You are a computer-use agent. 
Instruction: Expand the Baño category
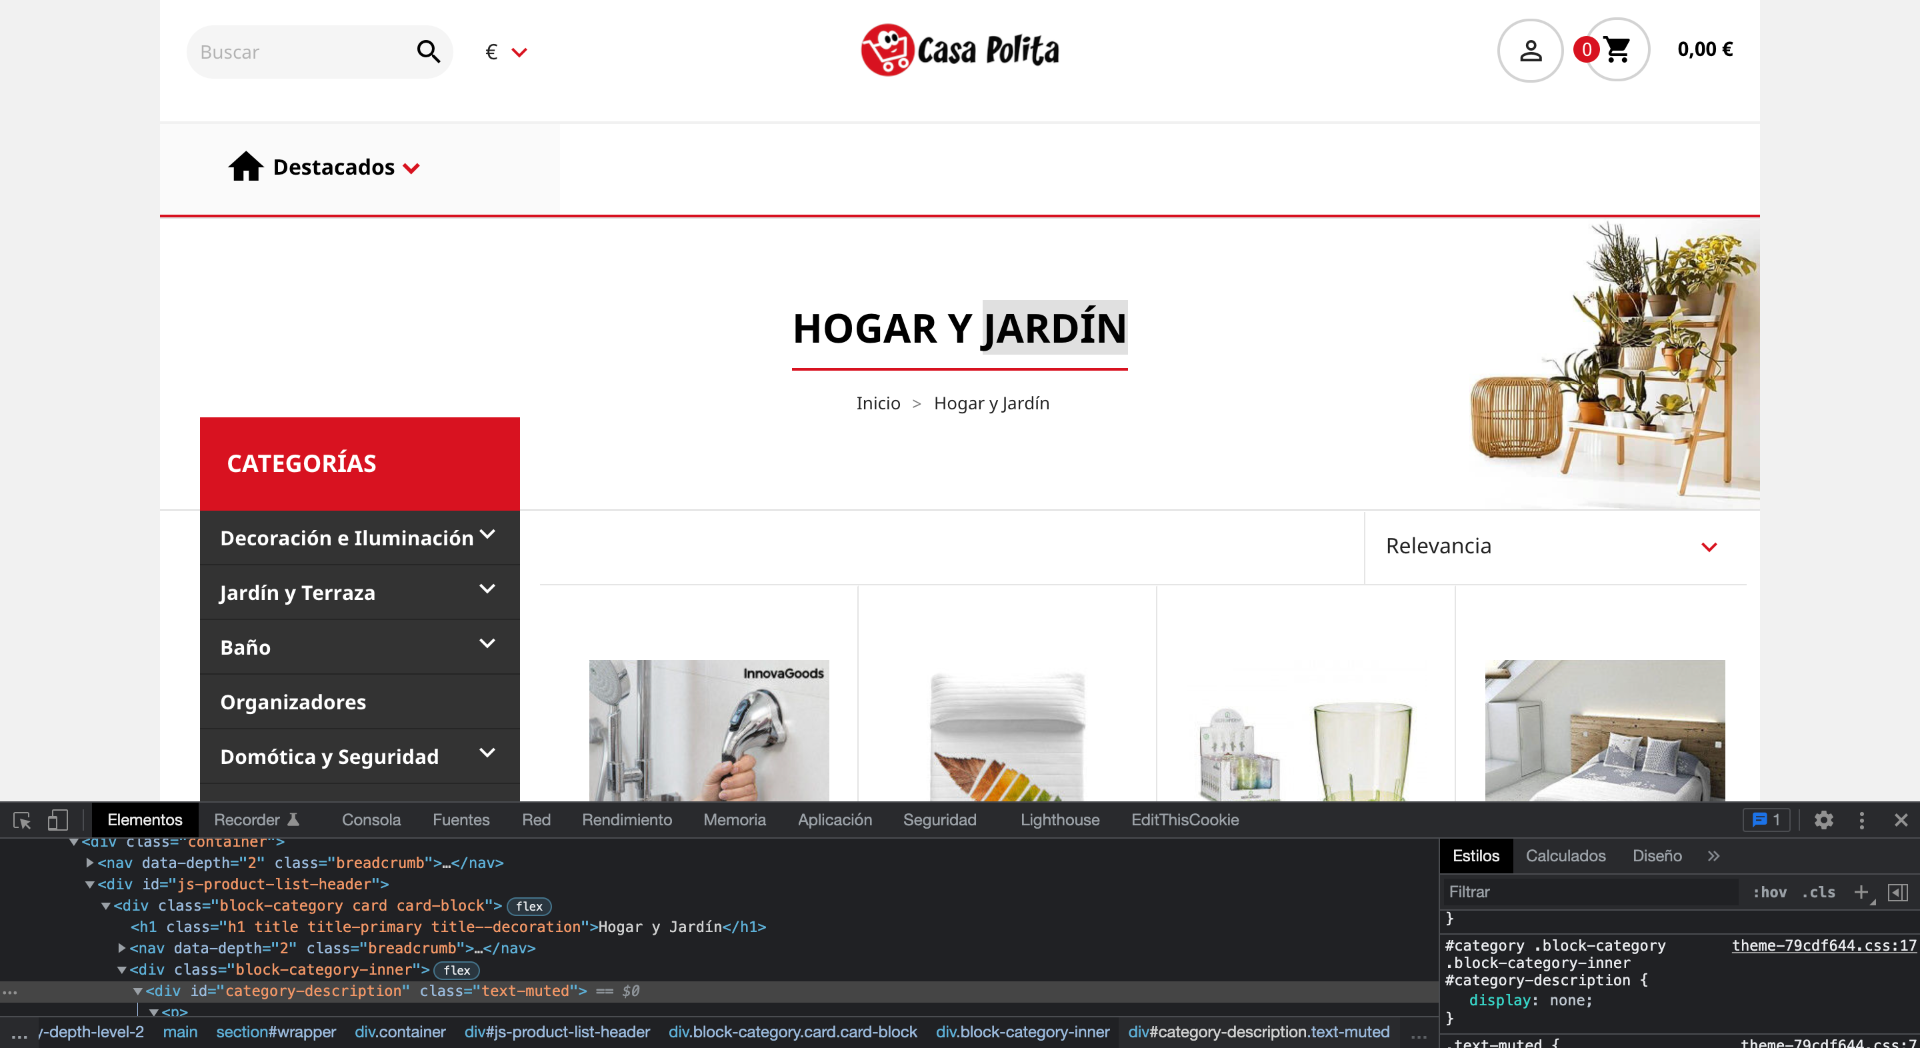click(x=488, y=644)
